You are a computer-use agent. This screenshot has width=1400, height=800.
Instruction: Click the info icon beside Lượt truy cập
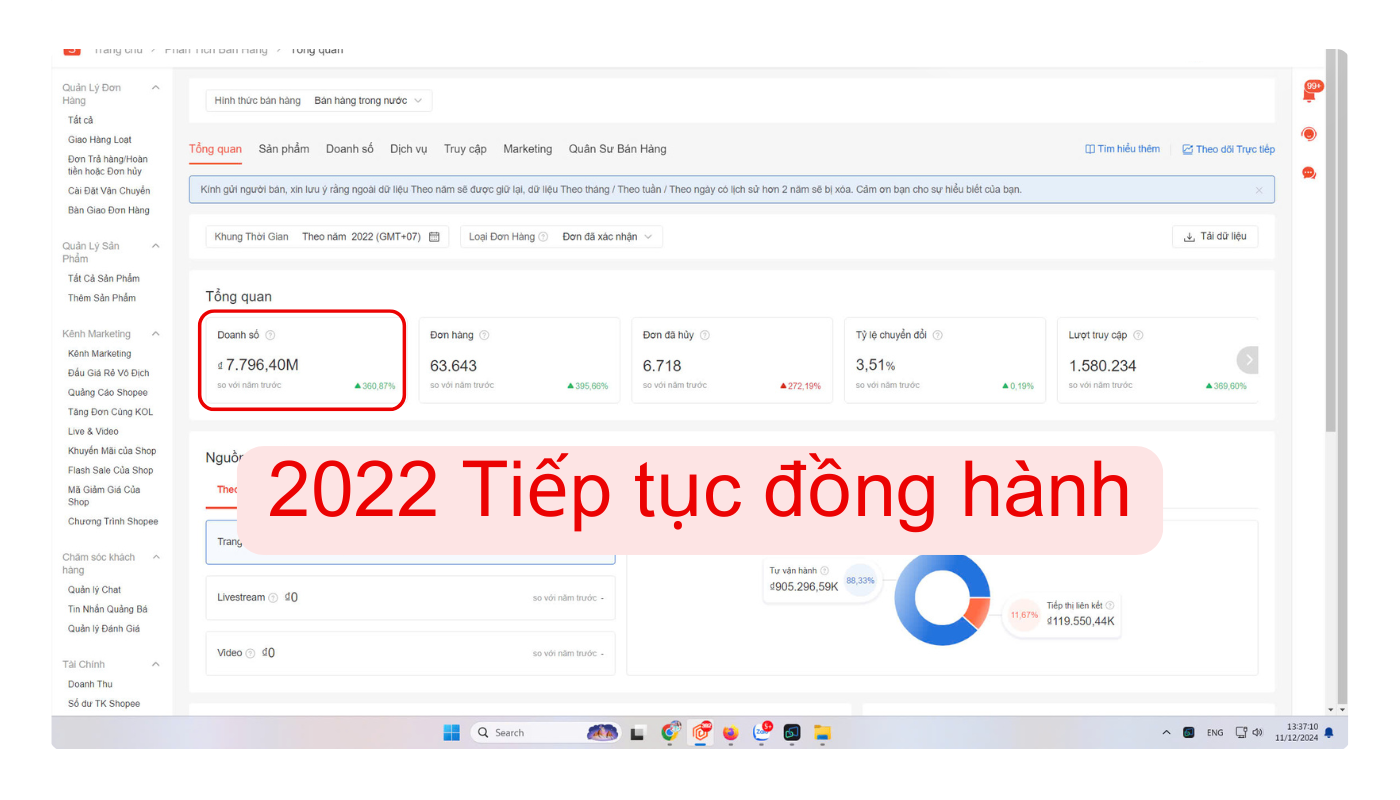click(x=1138, y=335)
